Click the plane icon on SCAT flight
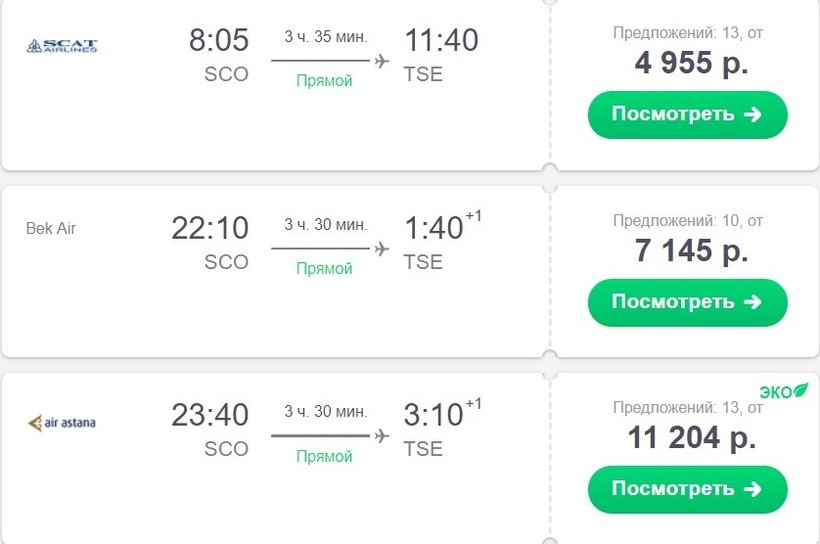Image resolution: width=820 pixels, height=544 pixels. point(381,61)
